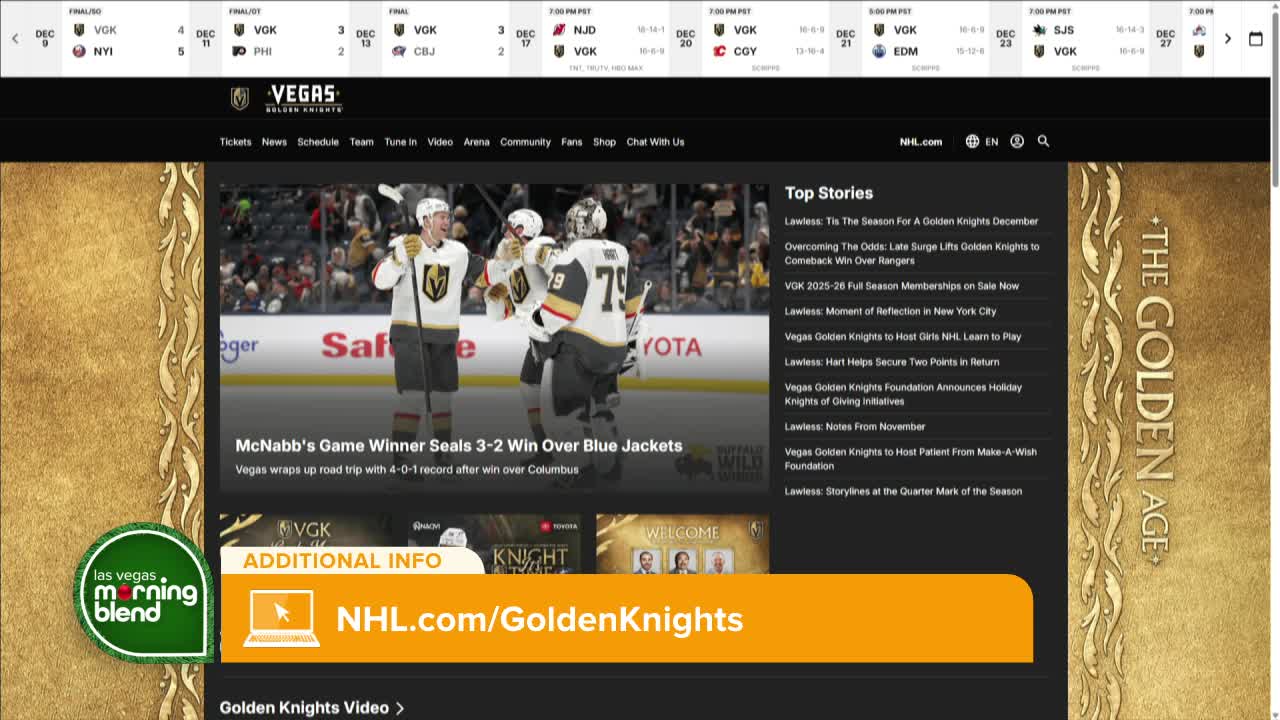The image size is (1280, 720).
Task: Click the laptop icon in banner
Action: tap(281, 618)
